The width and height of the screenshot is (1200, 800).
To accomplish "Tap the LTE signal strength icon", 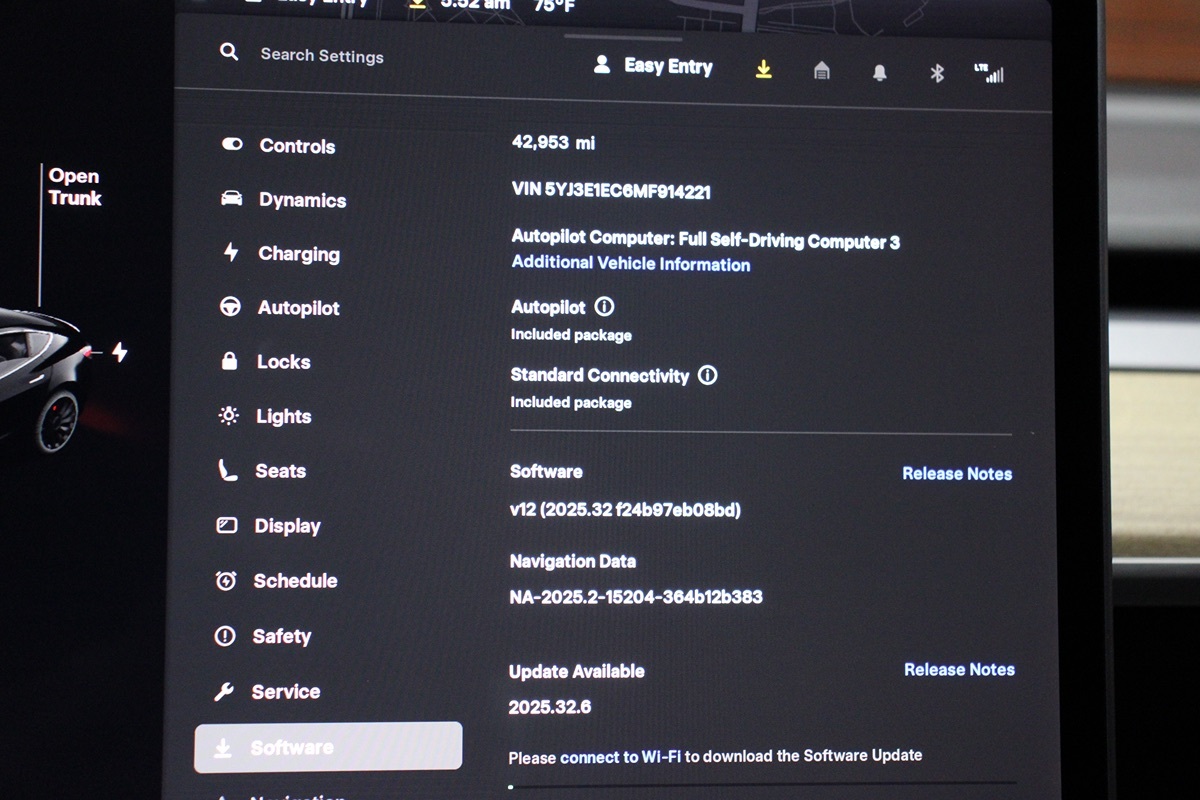I will click(x=988, y=72).
